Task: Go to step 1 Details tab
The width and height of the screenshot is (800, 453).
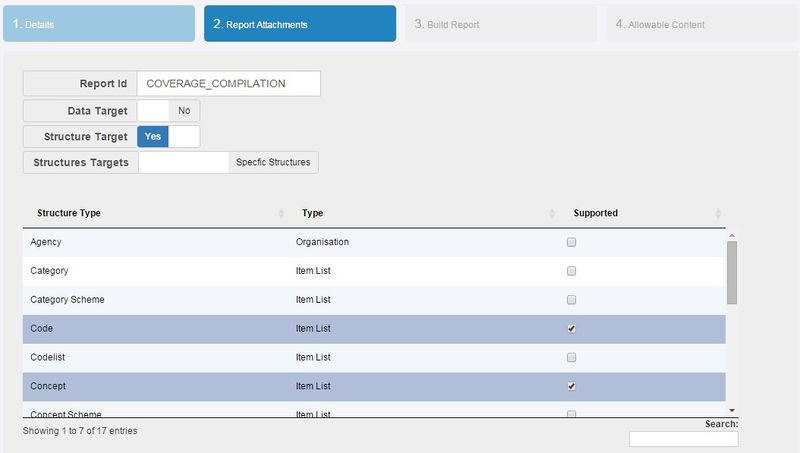Action: (99, 24)
